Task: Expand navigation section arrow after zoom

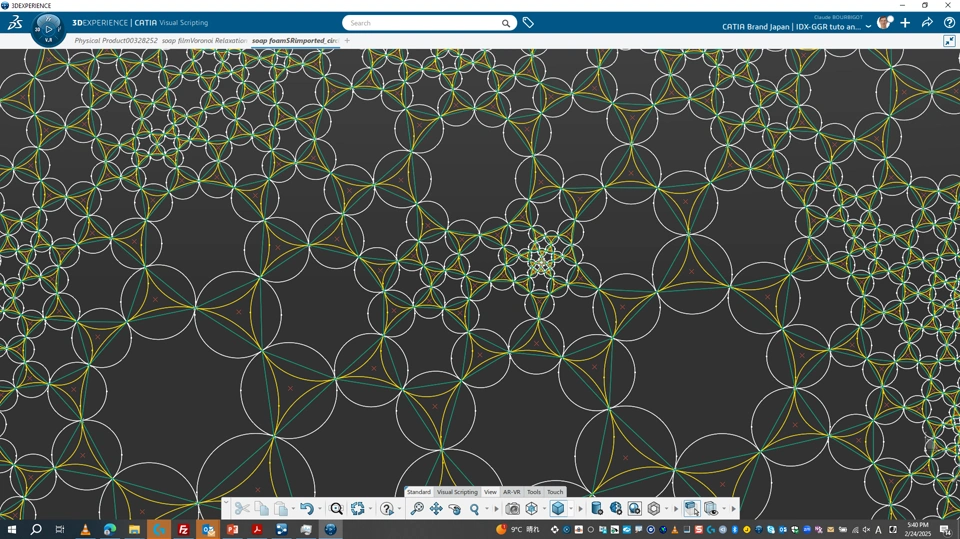Action: [497, 509]
